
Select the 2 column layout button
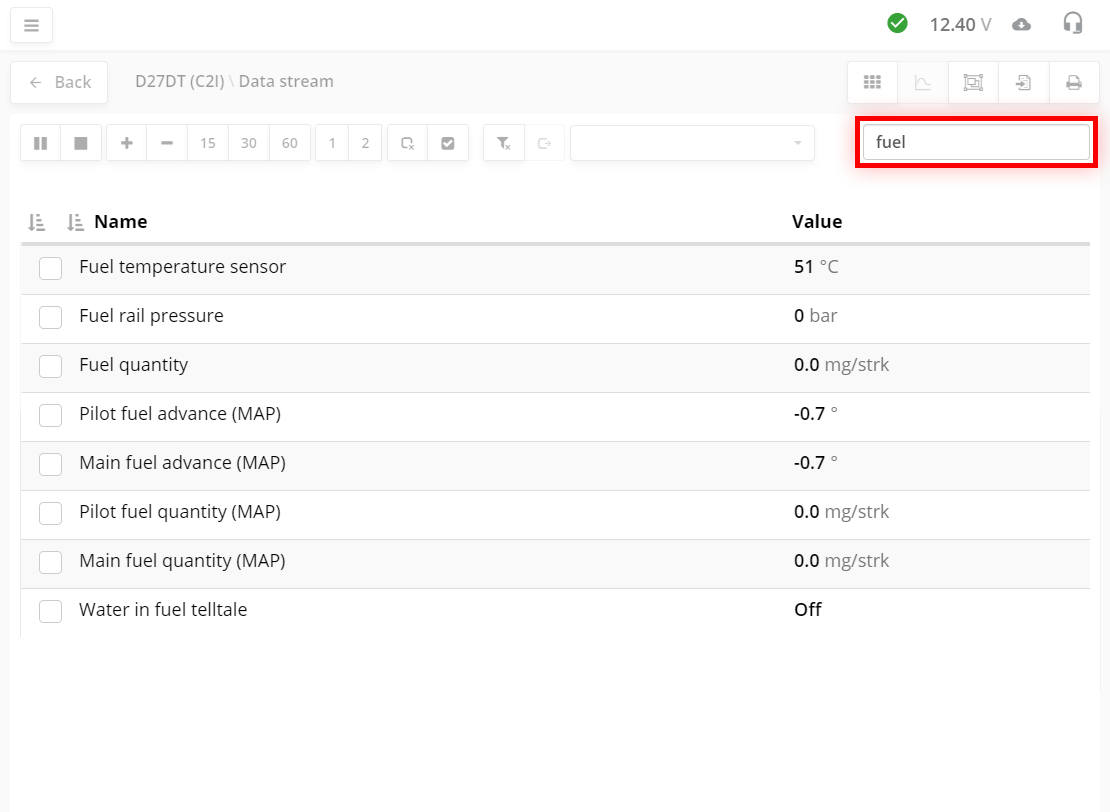(x=365, y=143)
